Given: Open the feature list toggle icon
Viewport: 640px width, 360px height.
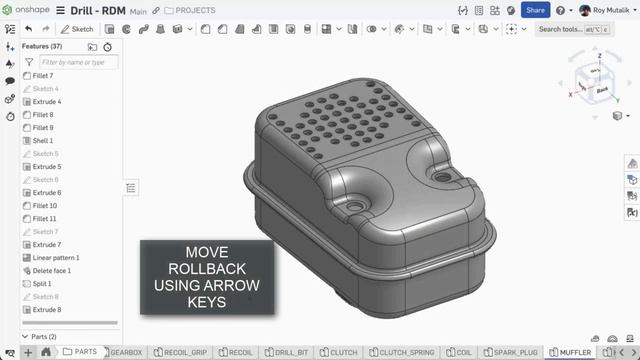Looking at the screenshot, I should (10, 29).
